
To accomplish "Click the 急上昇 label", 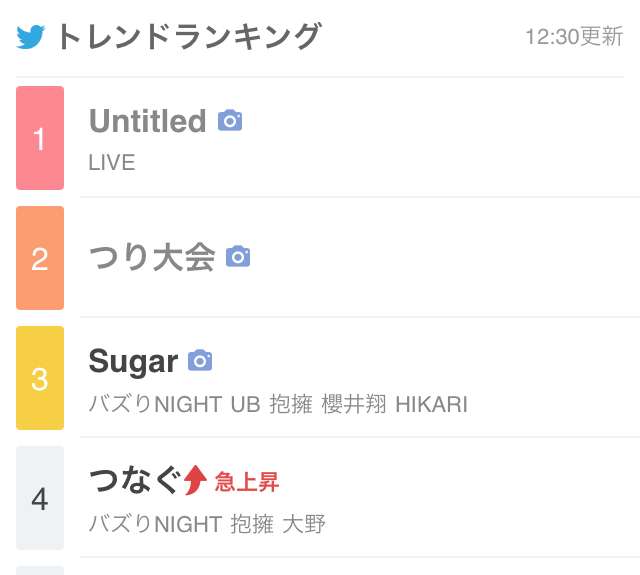I will click(247, 482).
